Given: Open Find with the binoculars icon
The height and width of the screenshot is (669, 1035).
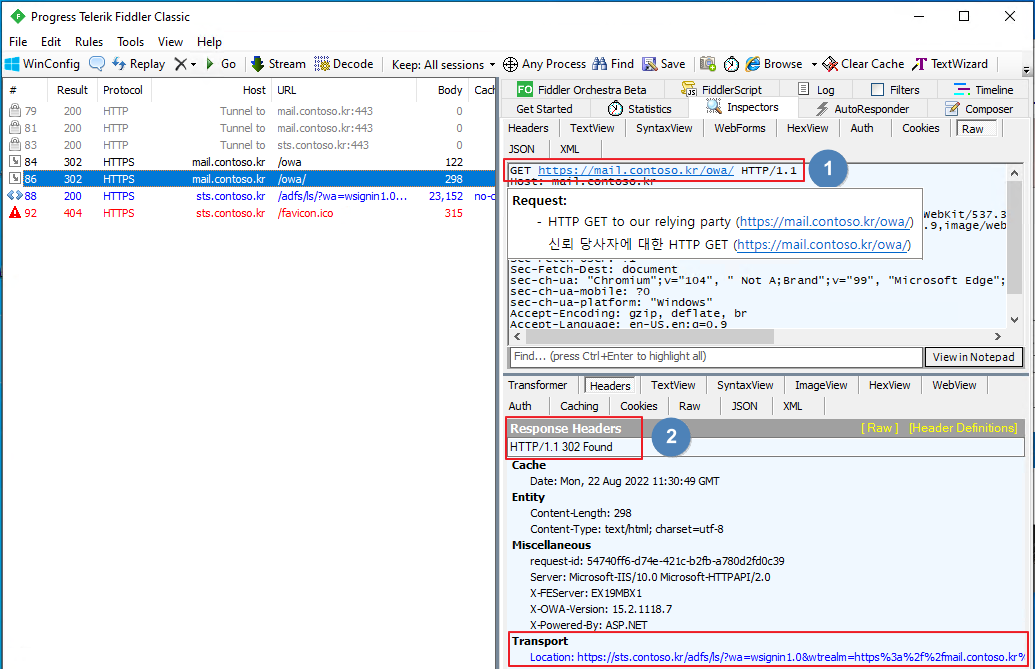Looking at the screenshot, I should pyautogui.click(x=599, y=64).
